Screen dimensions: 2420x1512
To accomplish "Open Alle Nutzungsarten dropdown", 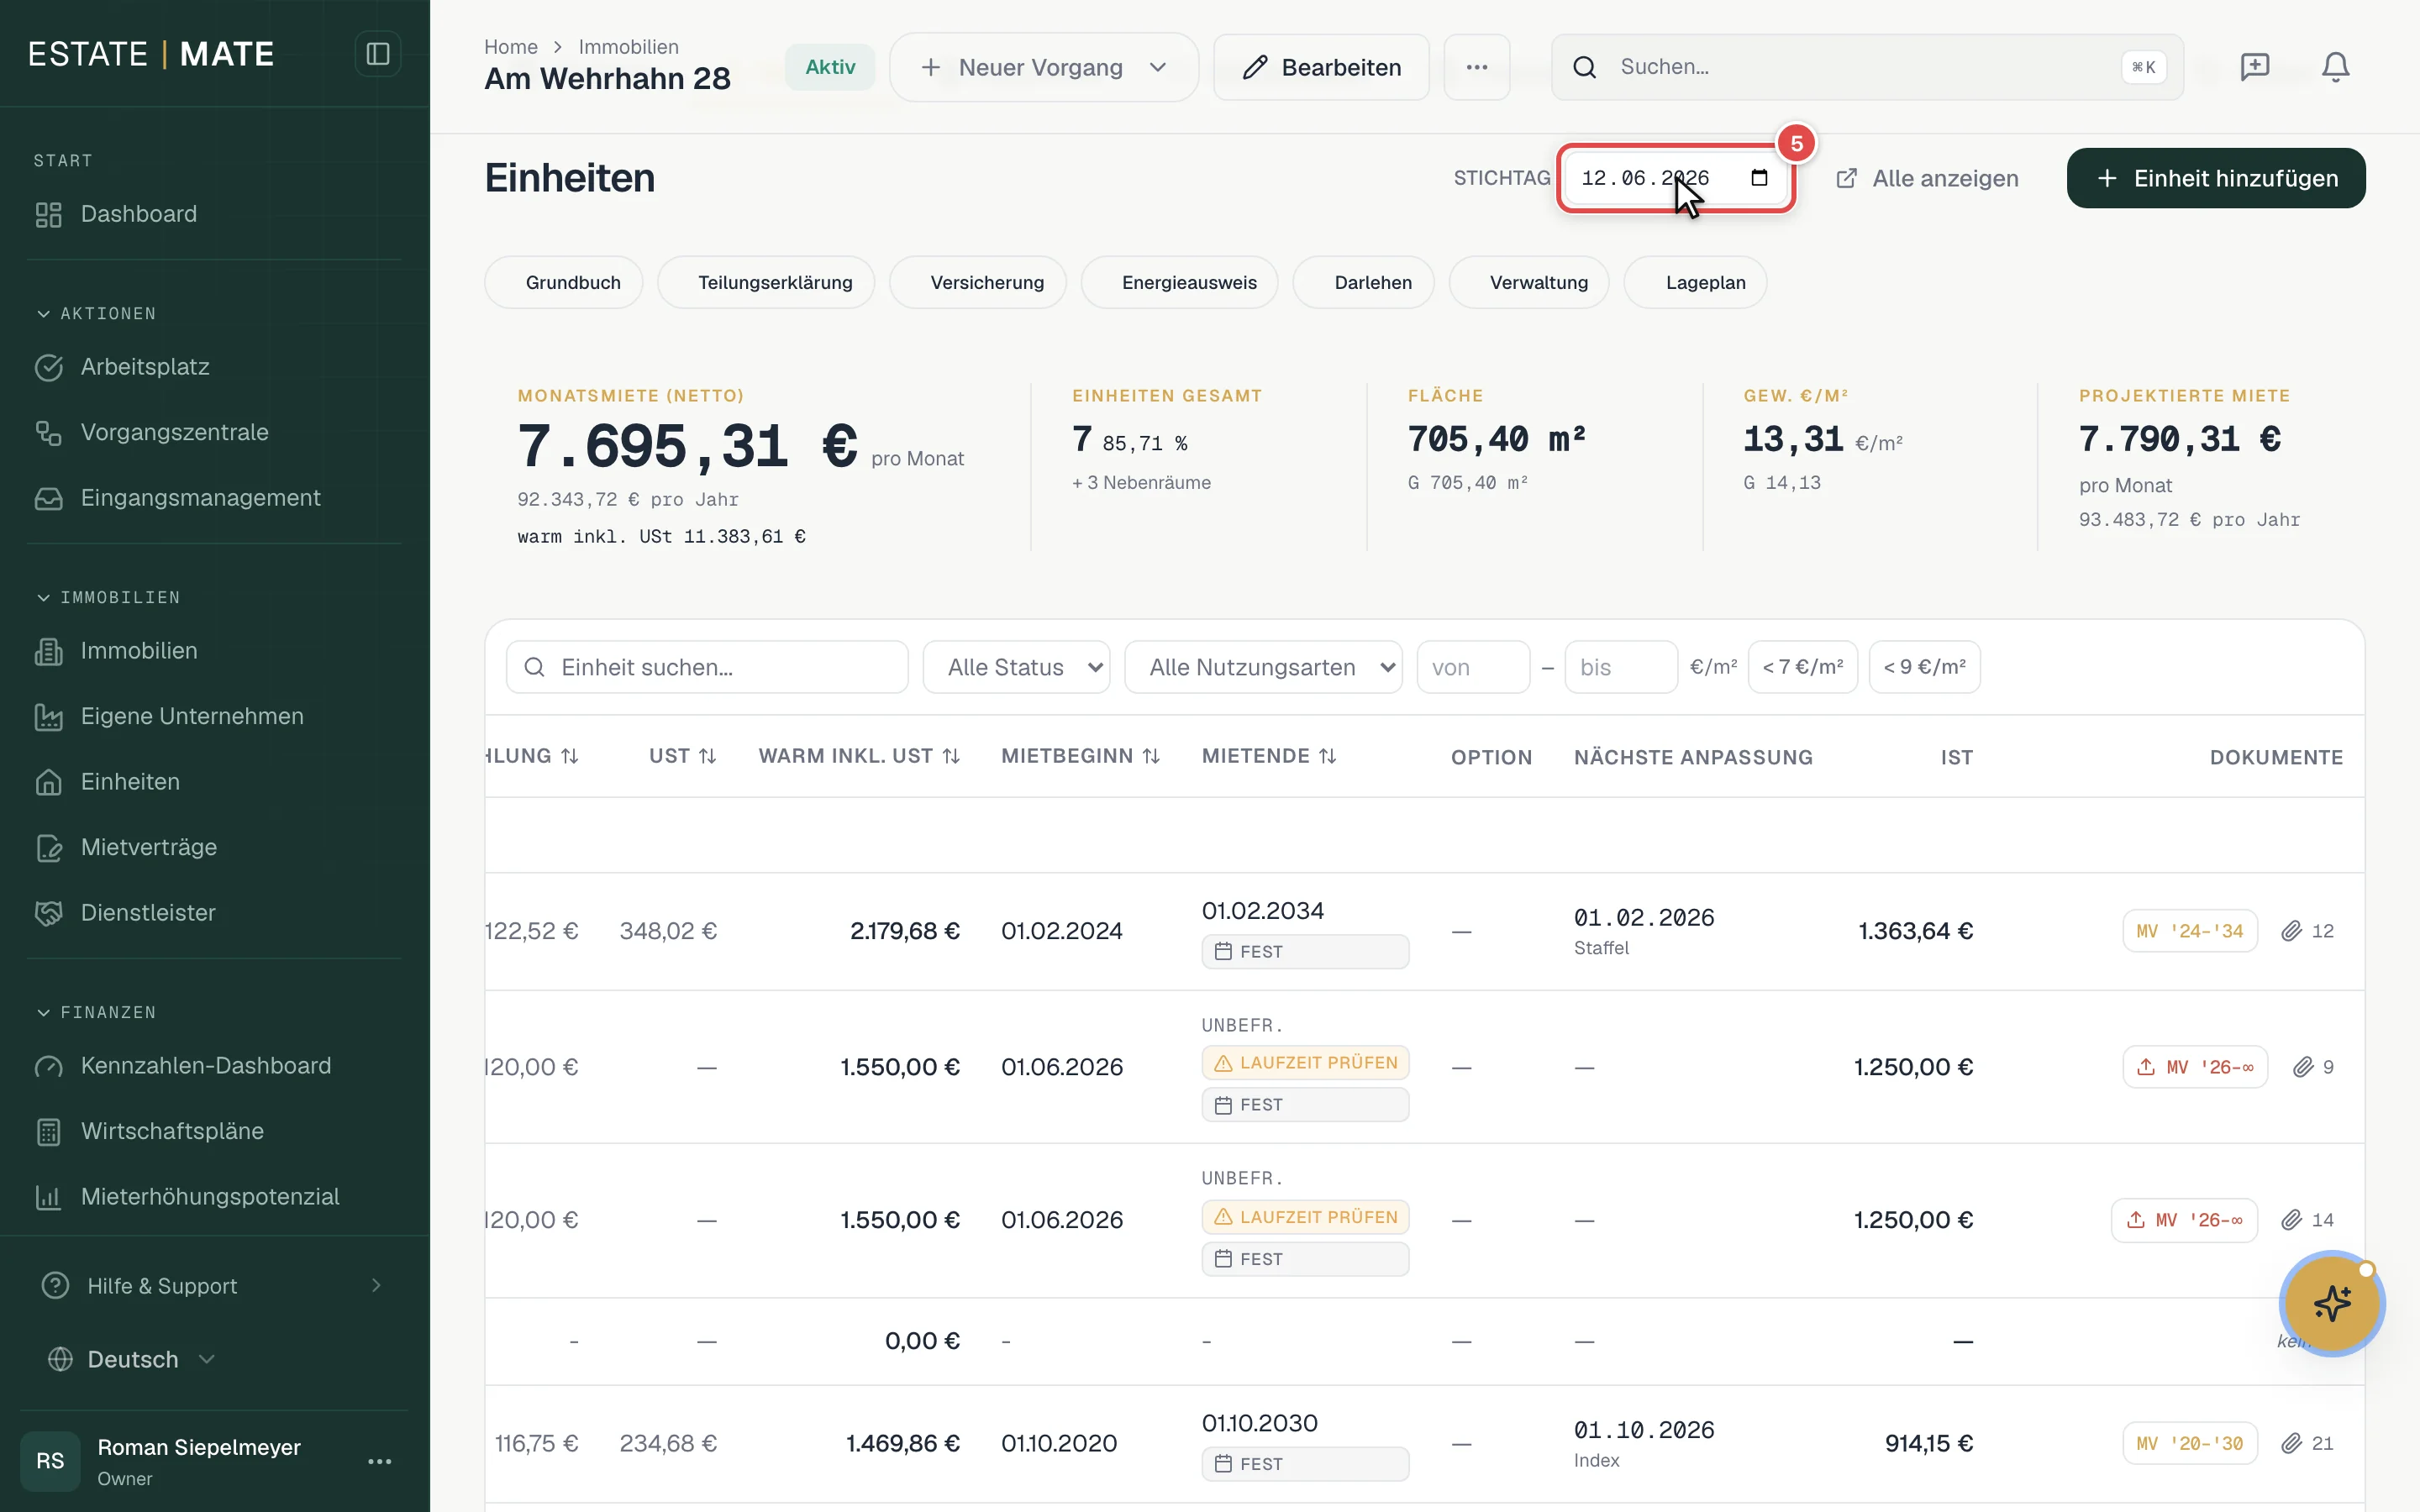I will [x=1263, y=667].
